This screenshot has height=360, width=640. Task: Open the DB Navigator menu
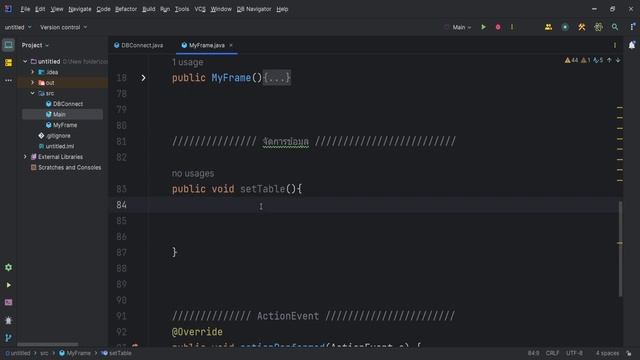[x=254, y=9]
